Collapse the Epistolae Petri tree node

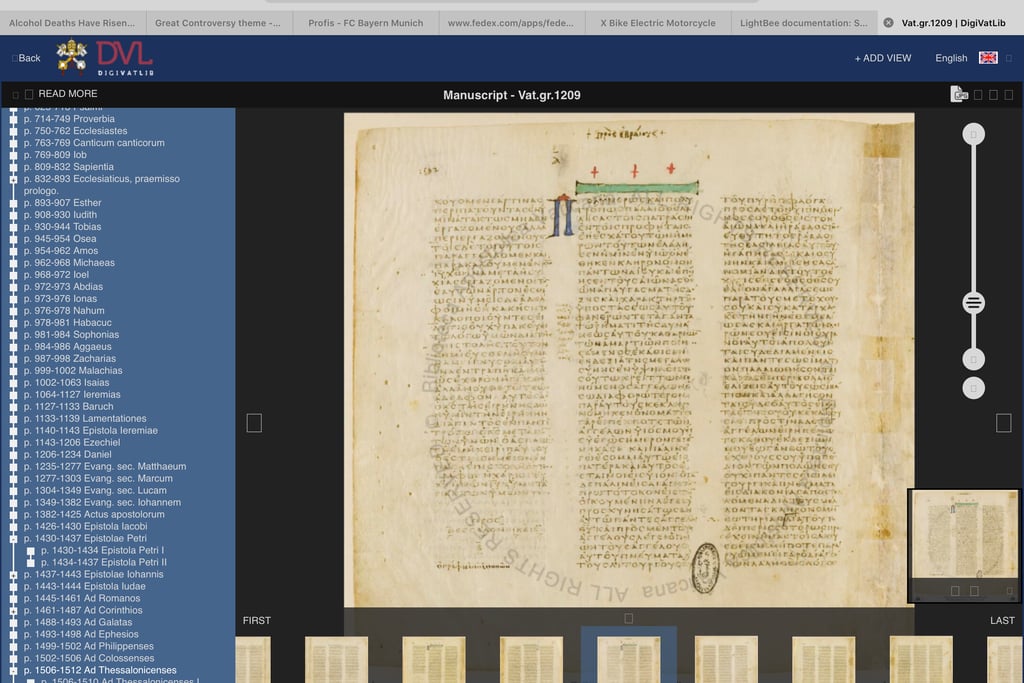tap(13, 539)
